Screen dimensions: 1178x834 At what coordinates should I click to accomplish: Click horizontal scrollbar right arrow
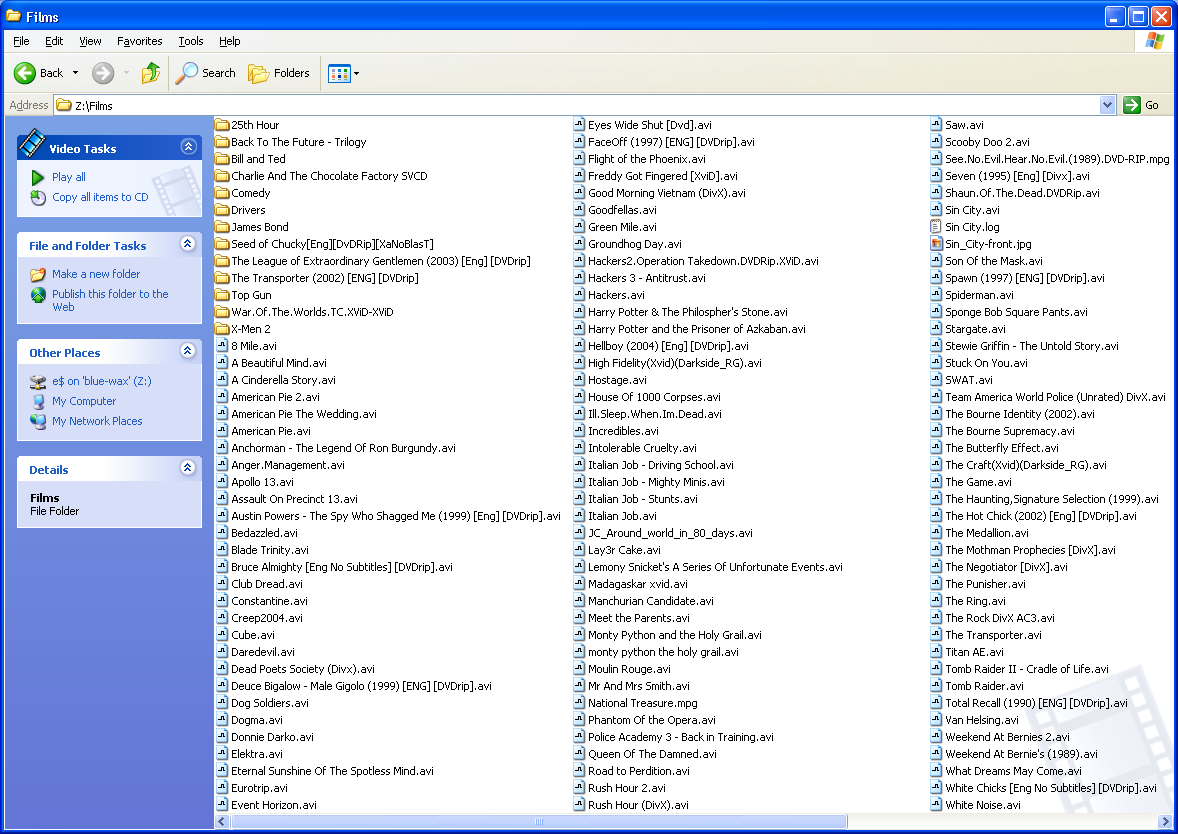pyautogui.click(x=1165, y=821)
